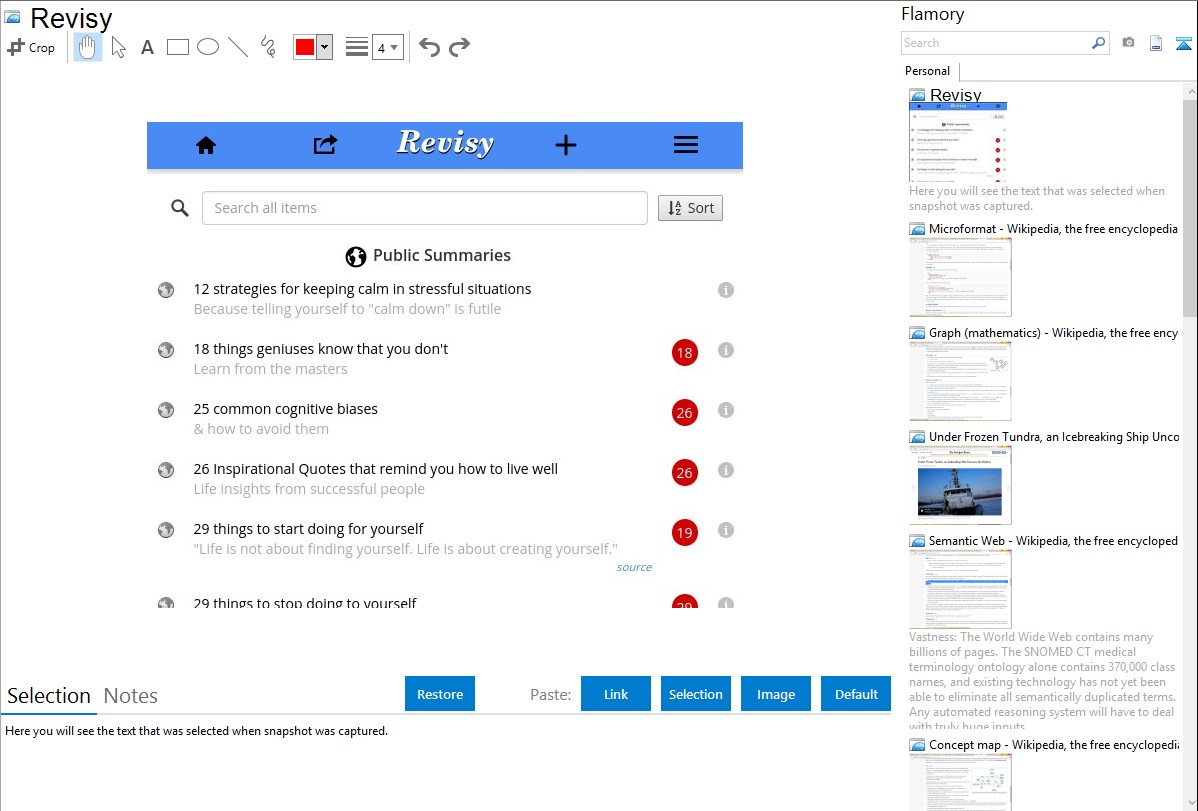The height and width of the screenshot is (811, 1198).
Task: Select the Personal tab
Action: pyautogui.click(x=928, y=71)
